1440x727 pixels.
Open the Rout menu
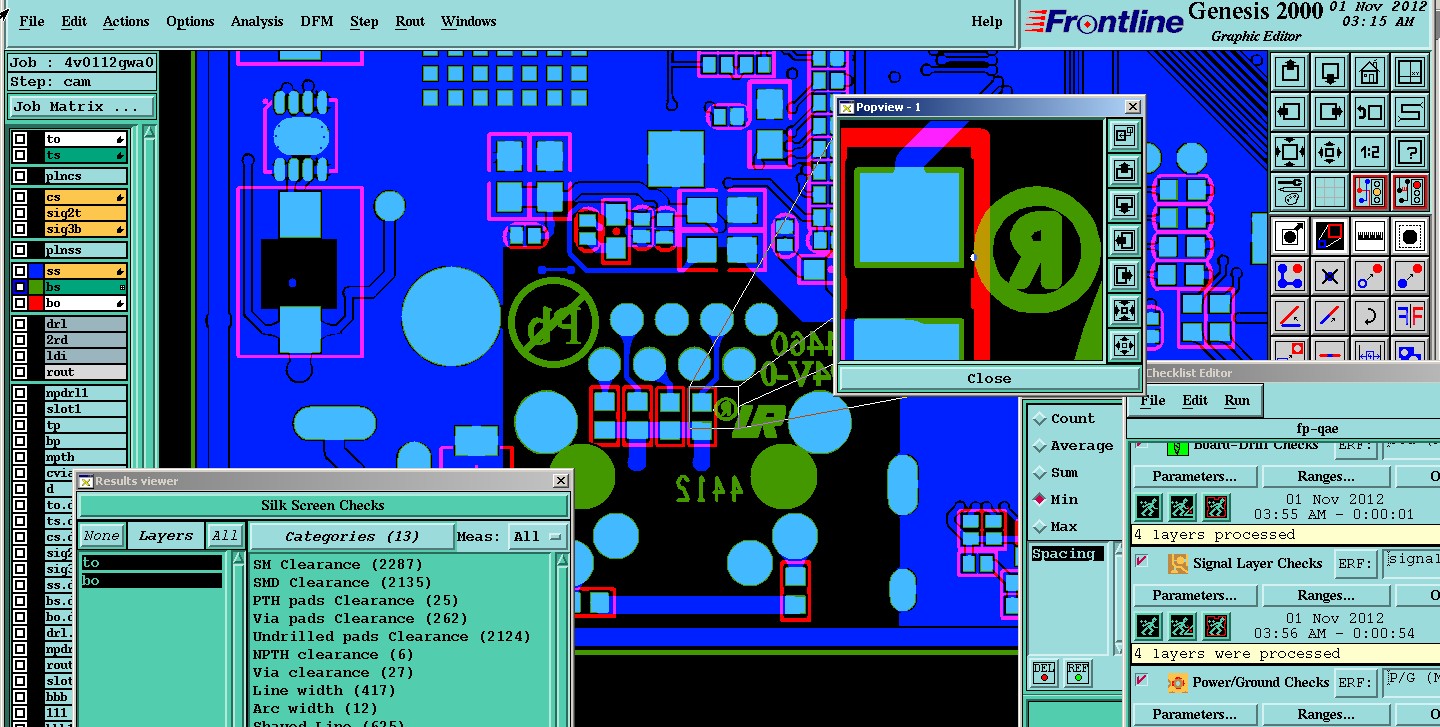[x=410, y=21]
